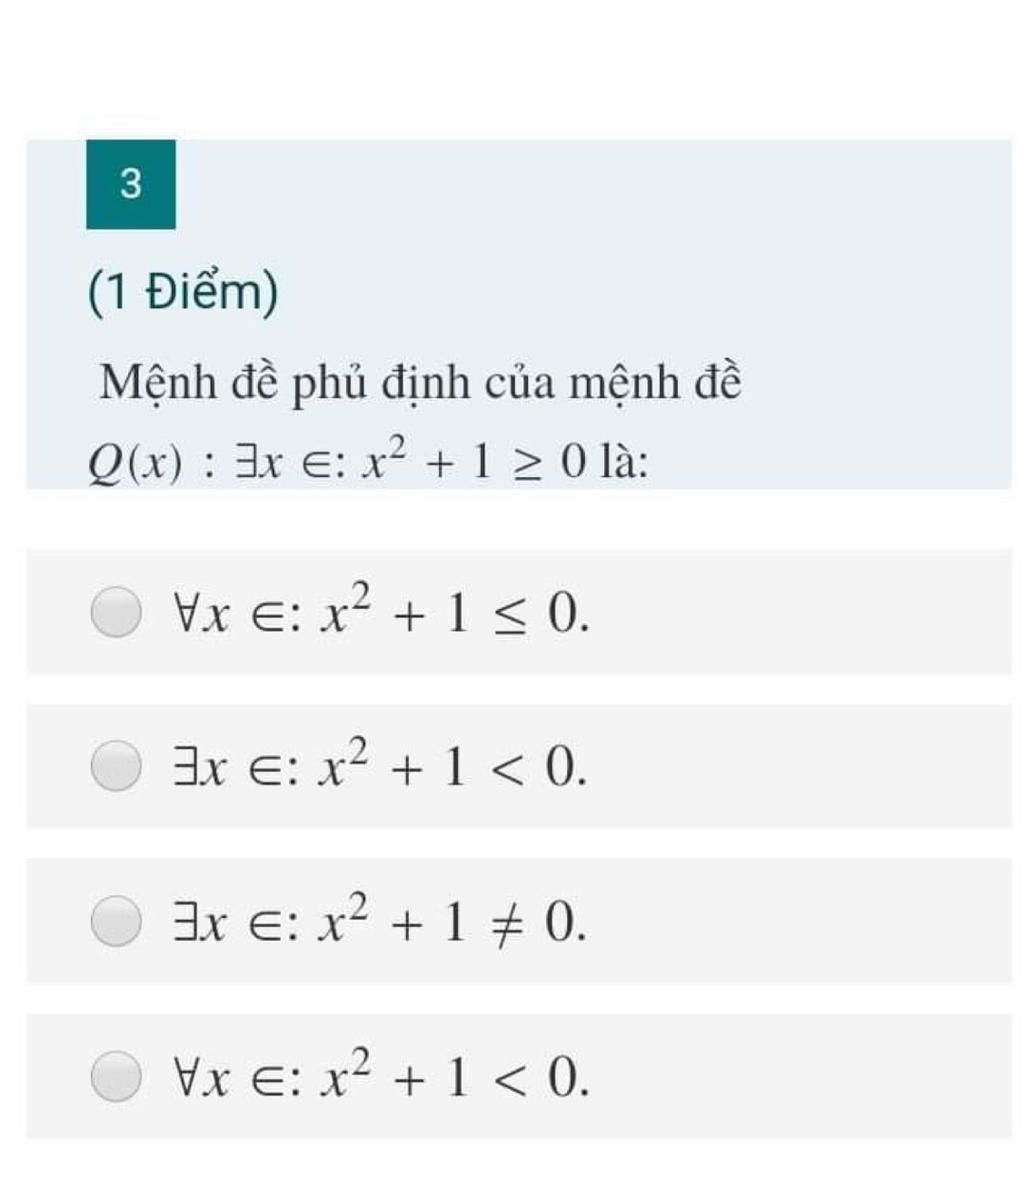Click the ∃ symbol in the third answer

click(x=185, y=924)
